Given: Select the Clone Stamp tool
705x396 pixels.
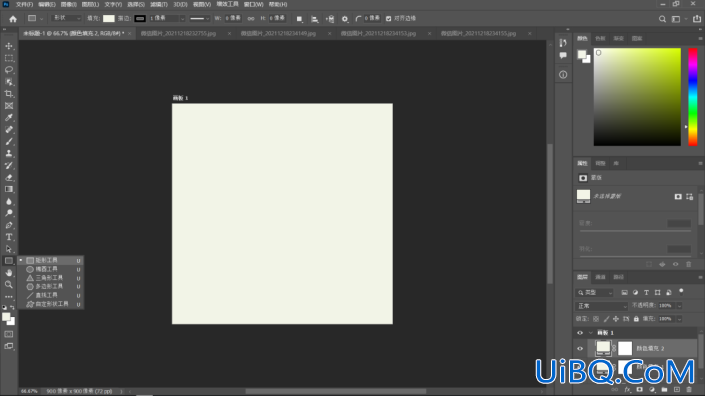Looking at the screenshot, I should tap(9, 153).
